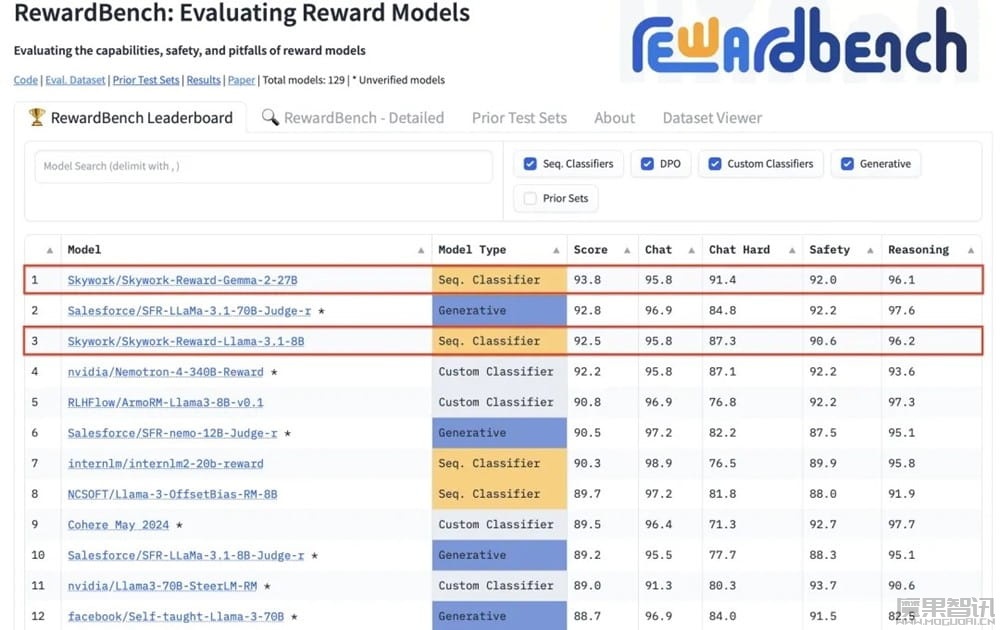Select Generative cell for SFR-LLaMa-3.1-8B row
The height and width of the screenshot is (630, 1000).
click(499, 555)
